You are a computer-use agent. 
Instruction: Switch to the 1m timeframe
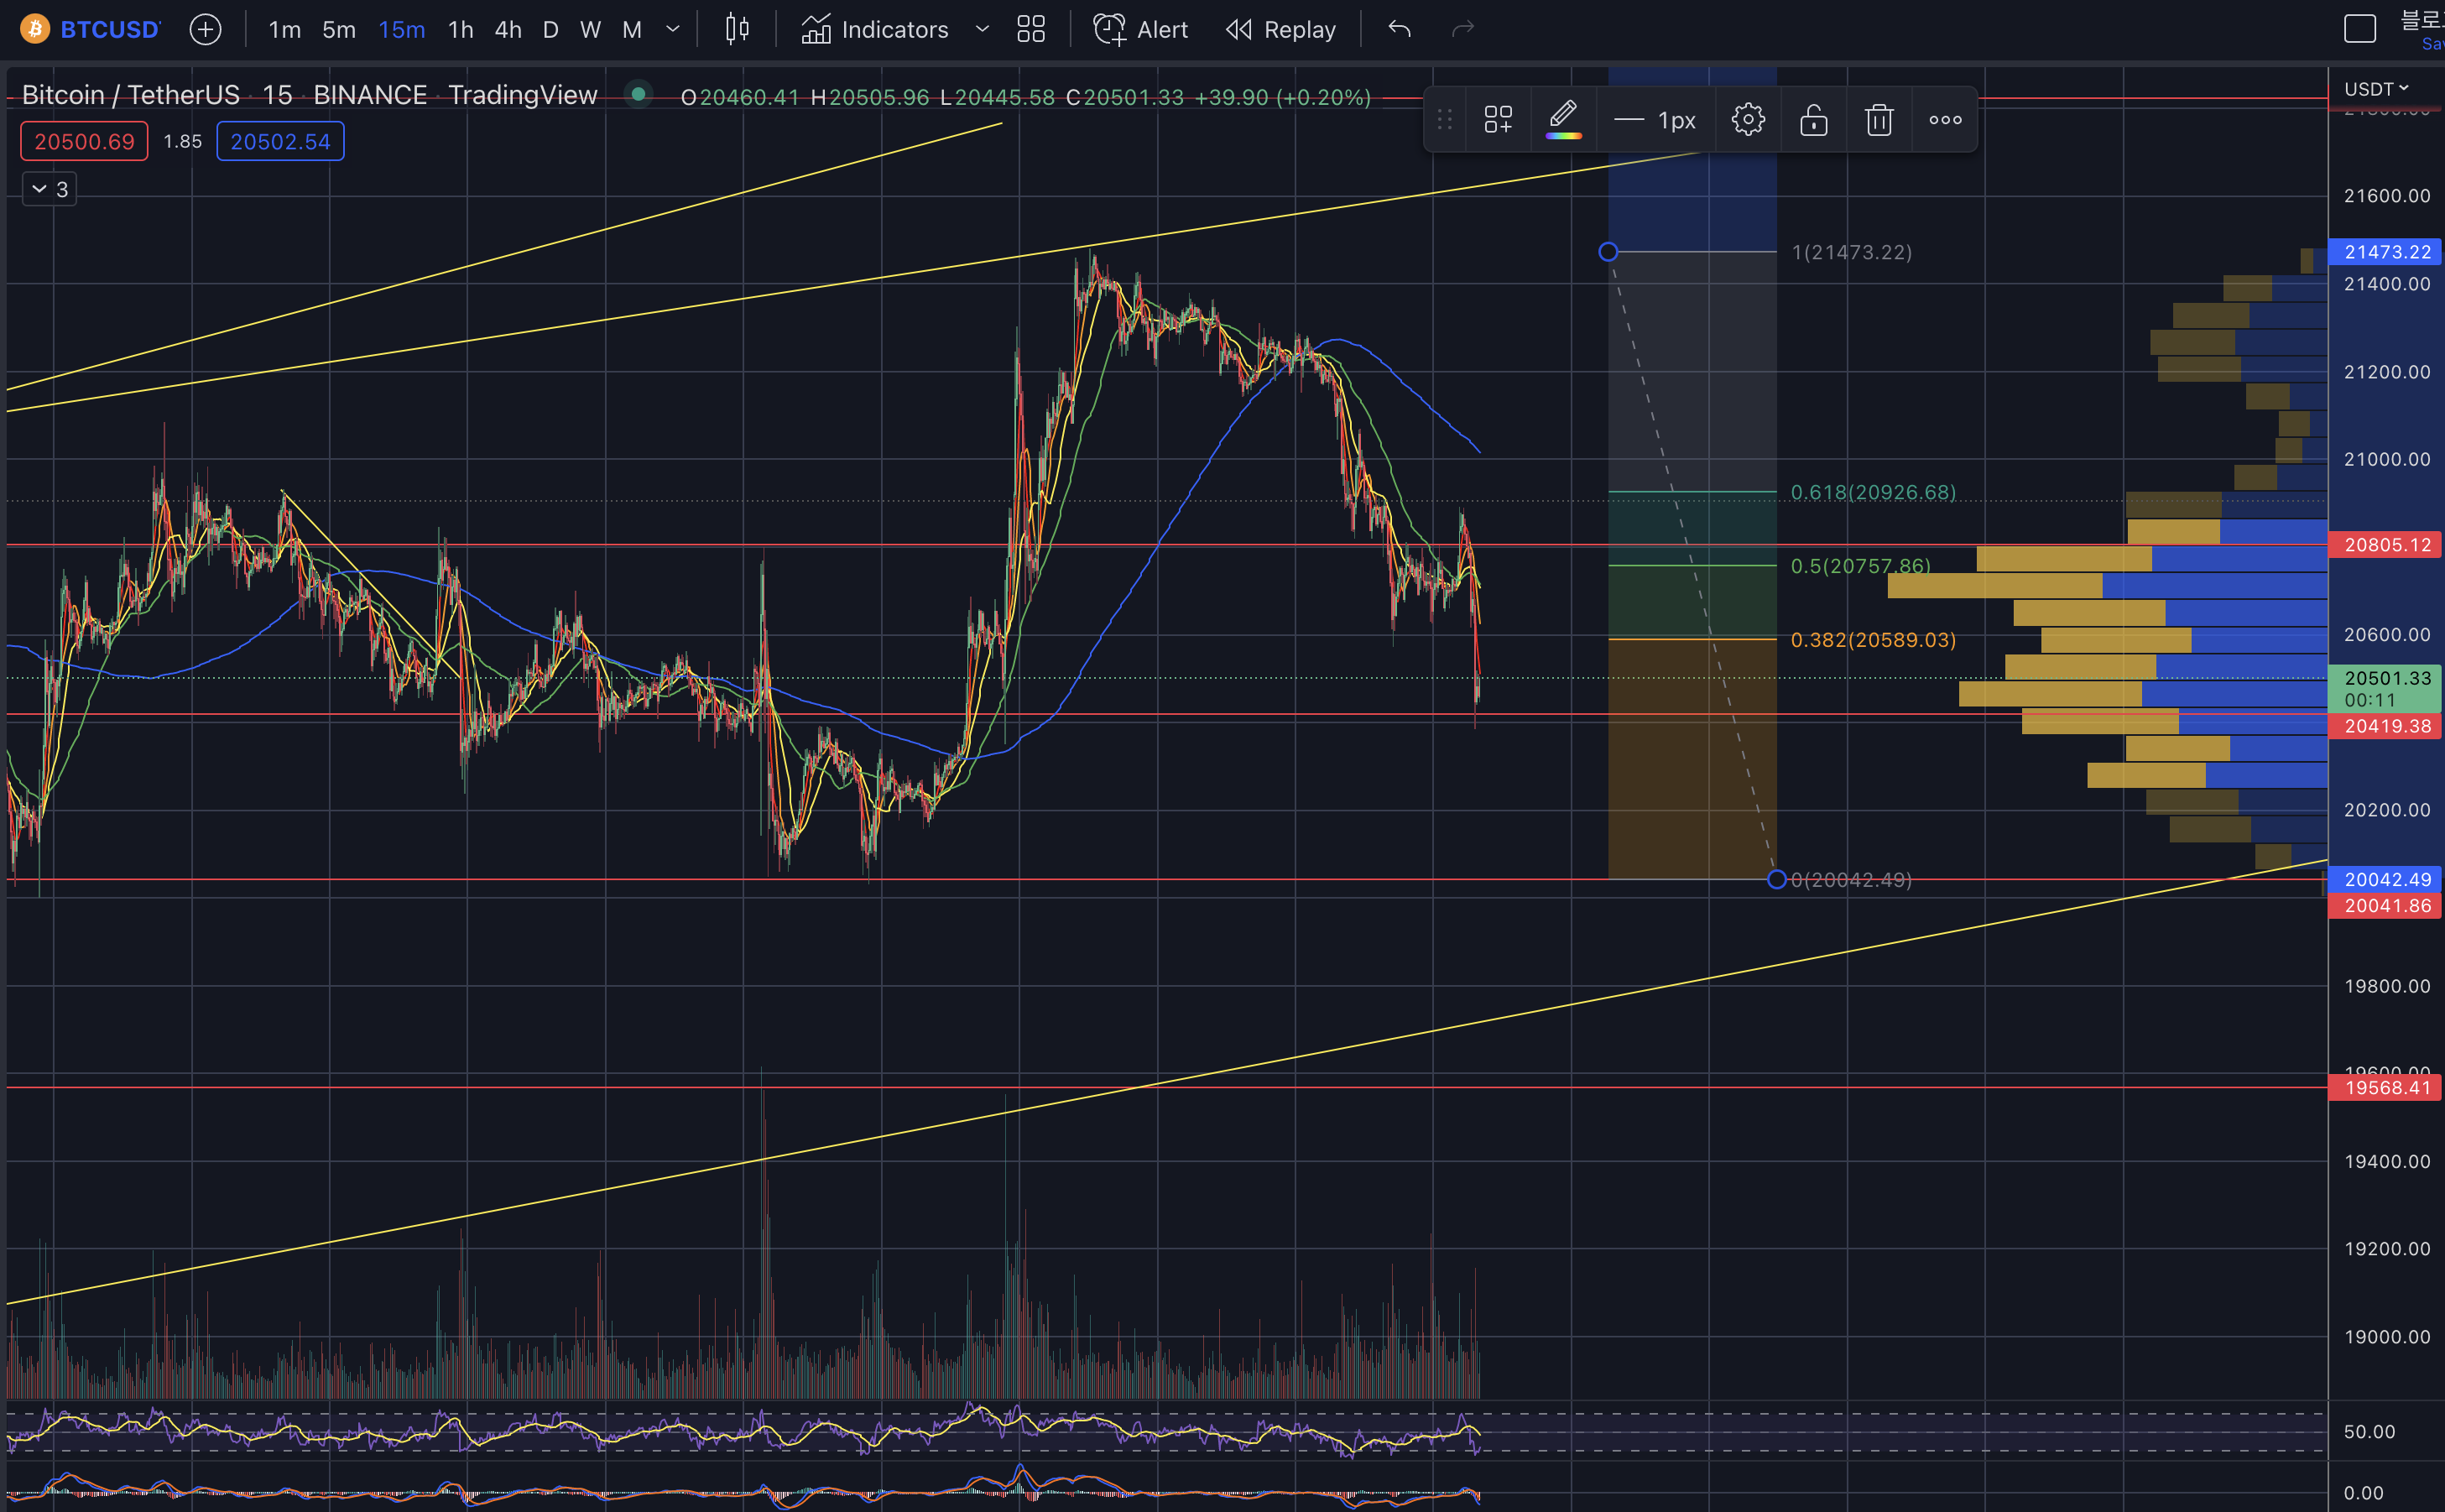point(284,30)
